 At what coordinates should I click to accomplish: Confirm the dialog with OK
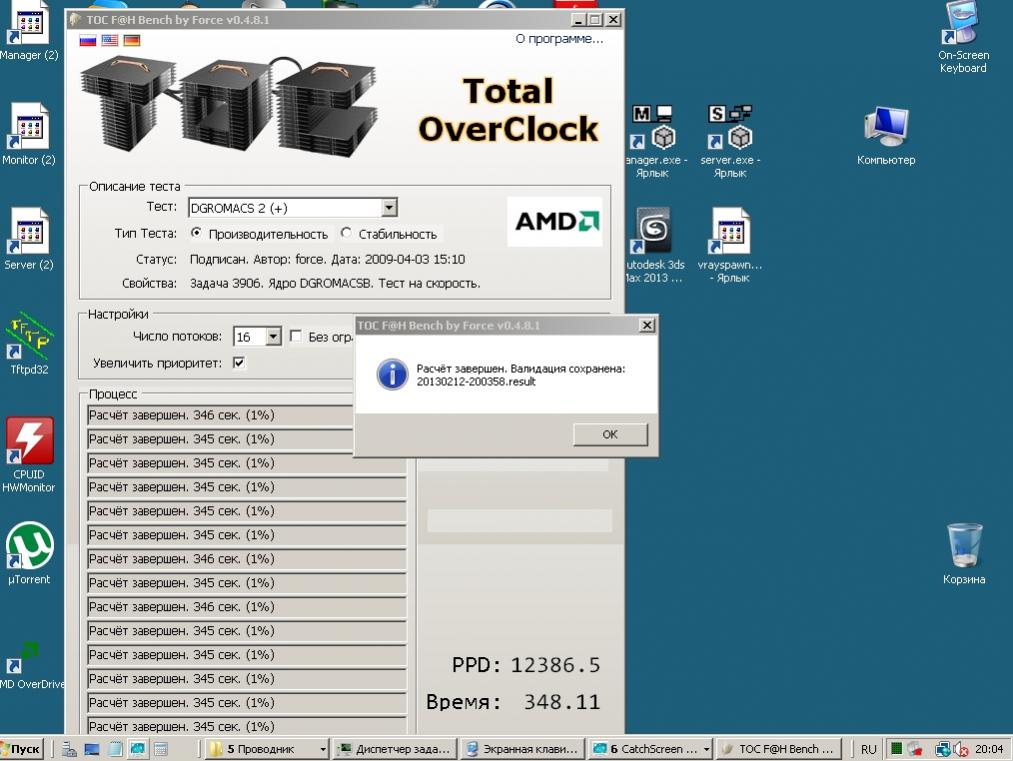(610, 434)
